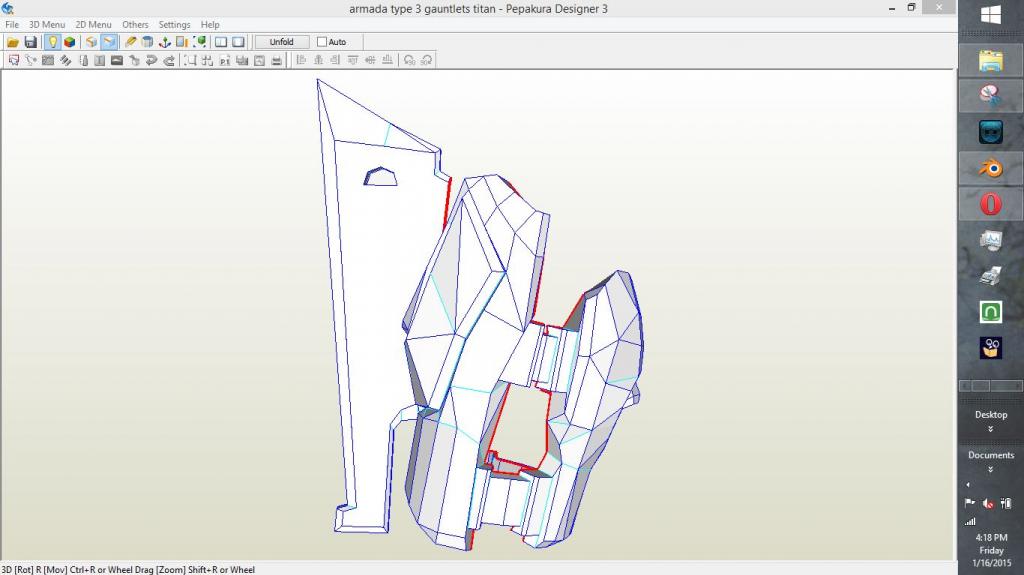
Task: Toggle the colored cube texture display
Action: (69, 42)
